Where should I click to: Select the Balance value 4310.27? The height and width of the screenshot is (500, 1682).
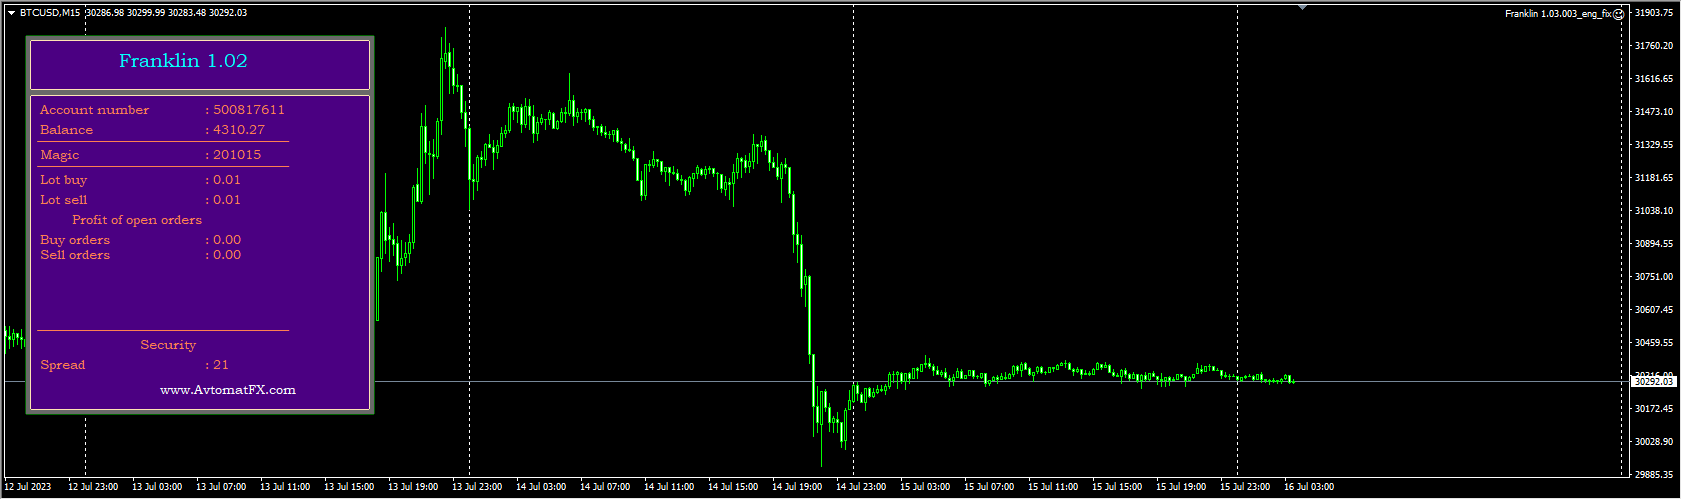click(x=239, y=130)
